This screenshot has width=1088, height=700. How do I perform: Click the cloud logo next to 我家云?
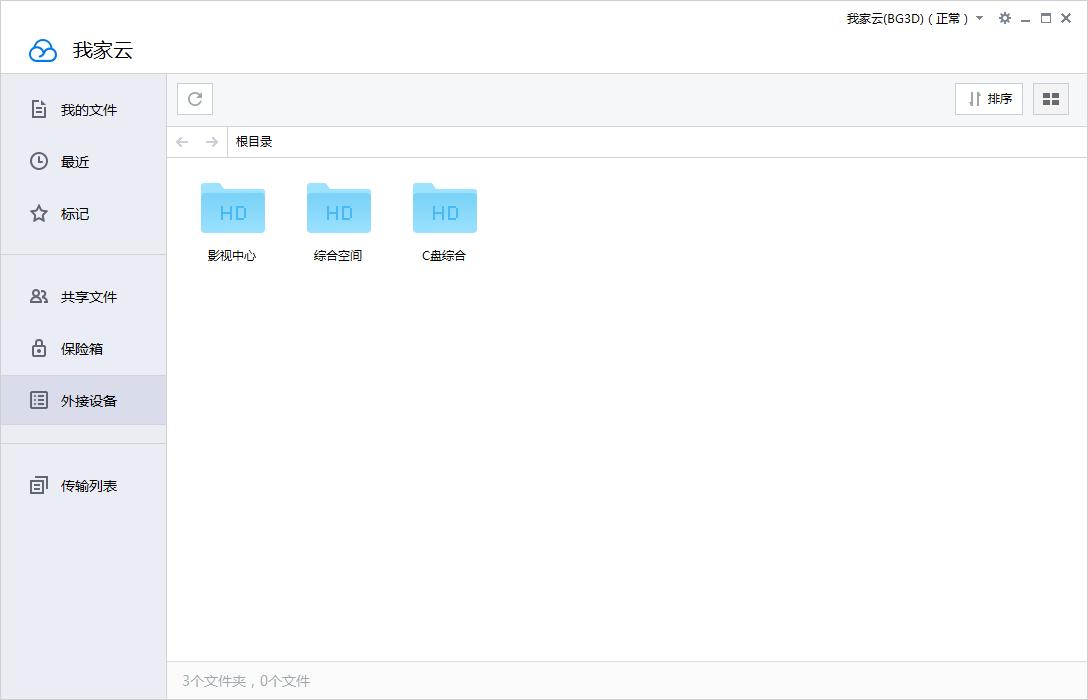pyautogui.click(x=40, y=48)
